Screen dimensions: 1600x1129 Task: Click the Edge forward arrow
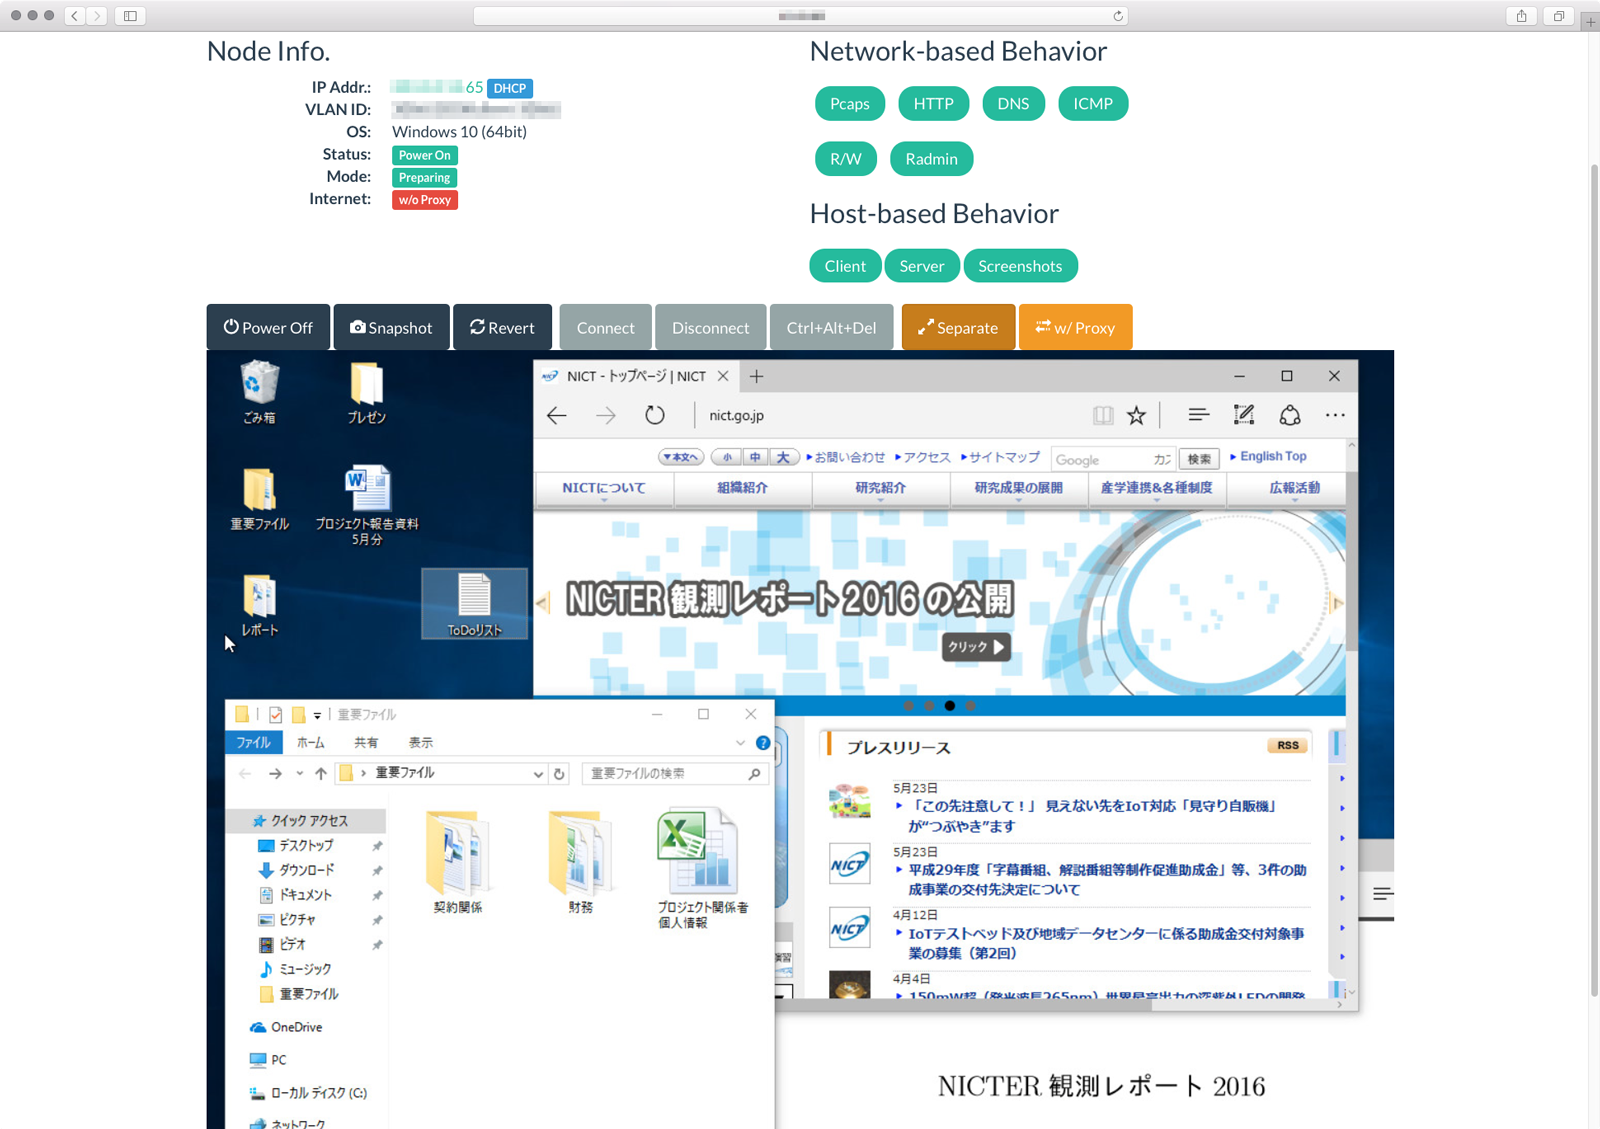pos(606,415)
